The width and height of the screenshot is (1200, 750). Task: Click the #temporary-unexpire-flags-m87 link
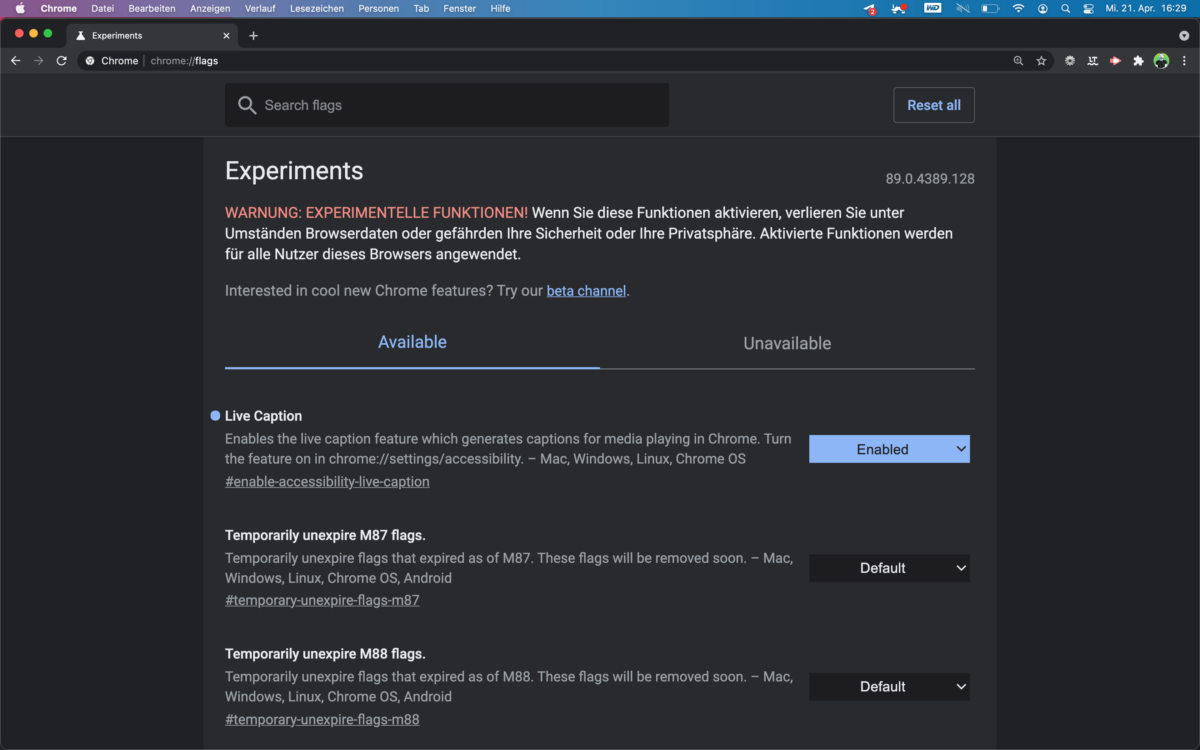tap(322, 600)
